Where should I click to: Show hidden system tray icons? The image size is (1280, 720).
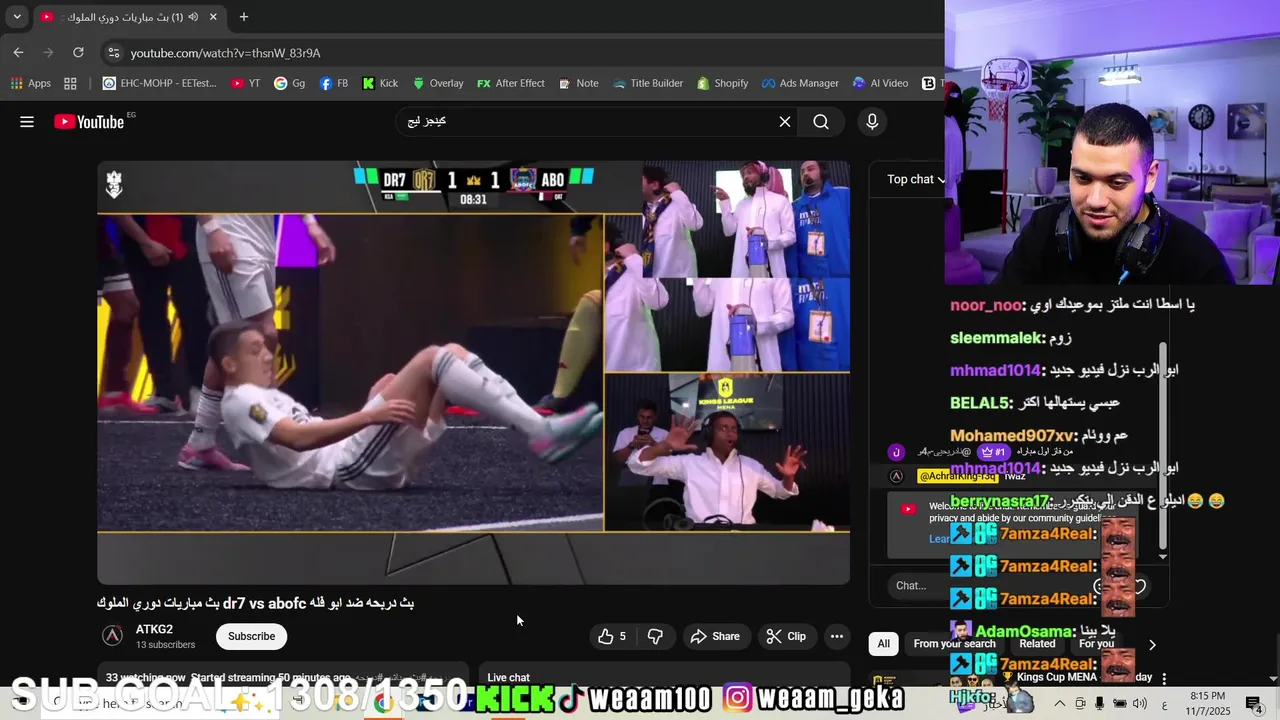pos(1060,703)
